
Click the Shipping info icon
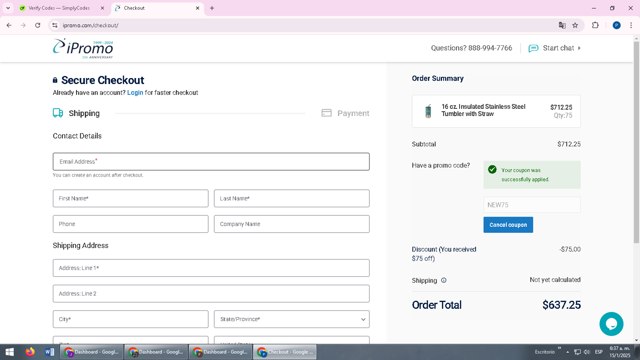tap(444, 280)
